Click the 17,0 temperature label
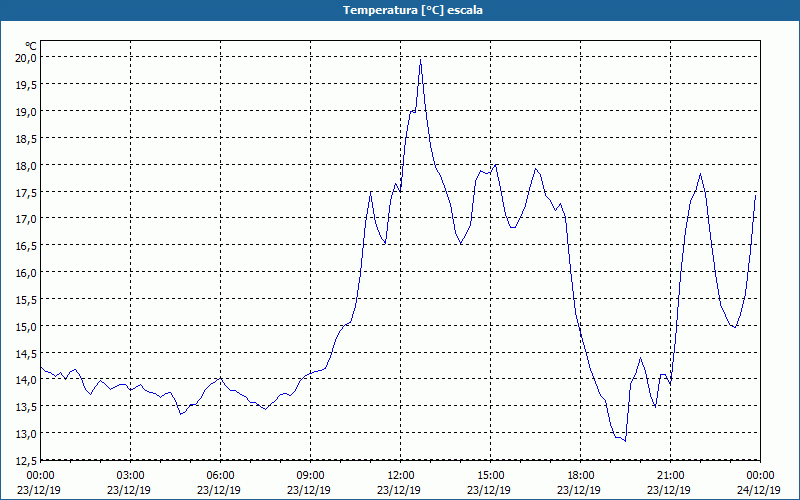The image size is (800, 500). click(x=26, y=218)
